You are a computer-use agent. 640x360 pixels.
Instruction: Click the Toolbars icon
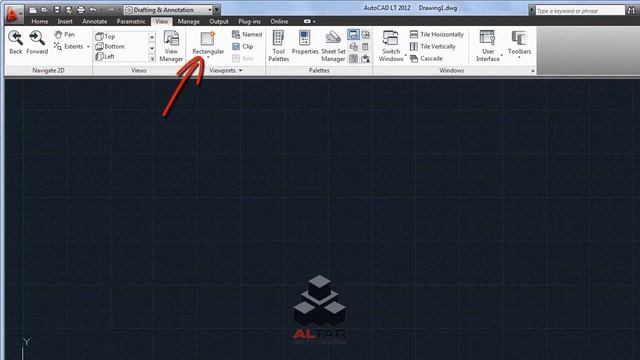point(519,39)
